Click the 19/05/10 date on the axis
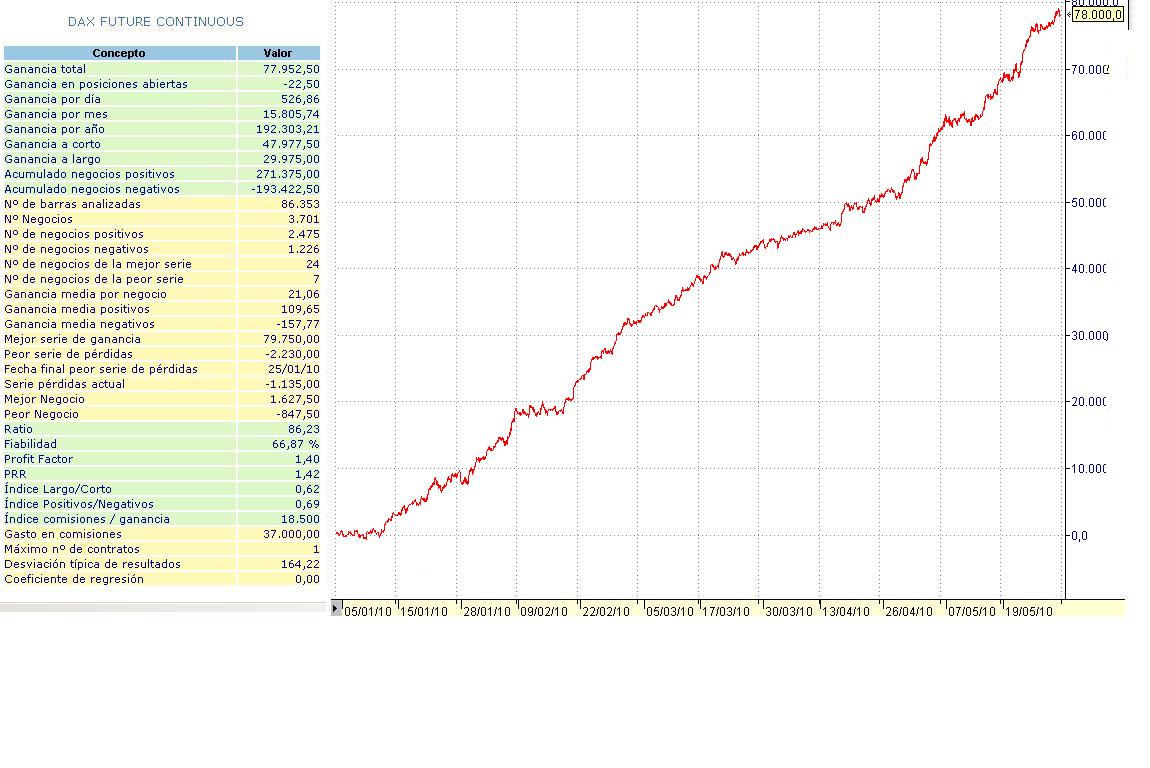Screen dimensions: 1150x768 tap(1028, 612)
